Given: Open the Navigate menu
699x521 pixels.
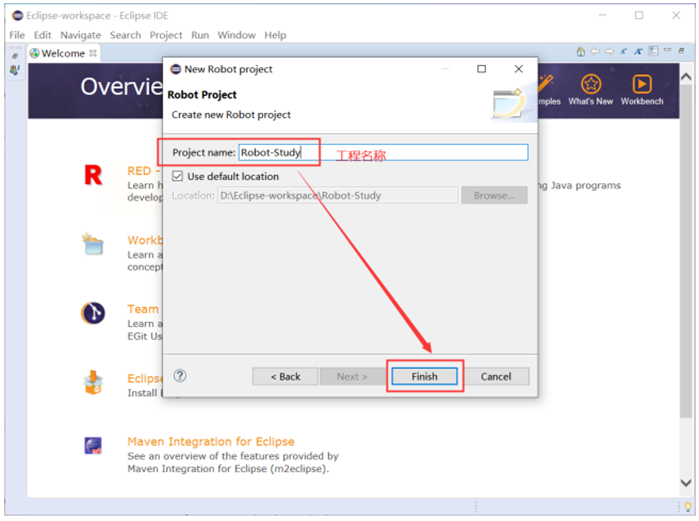Looking at the screenshot, I should point(81,35).
